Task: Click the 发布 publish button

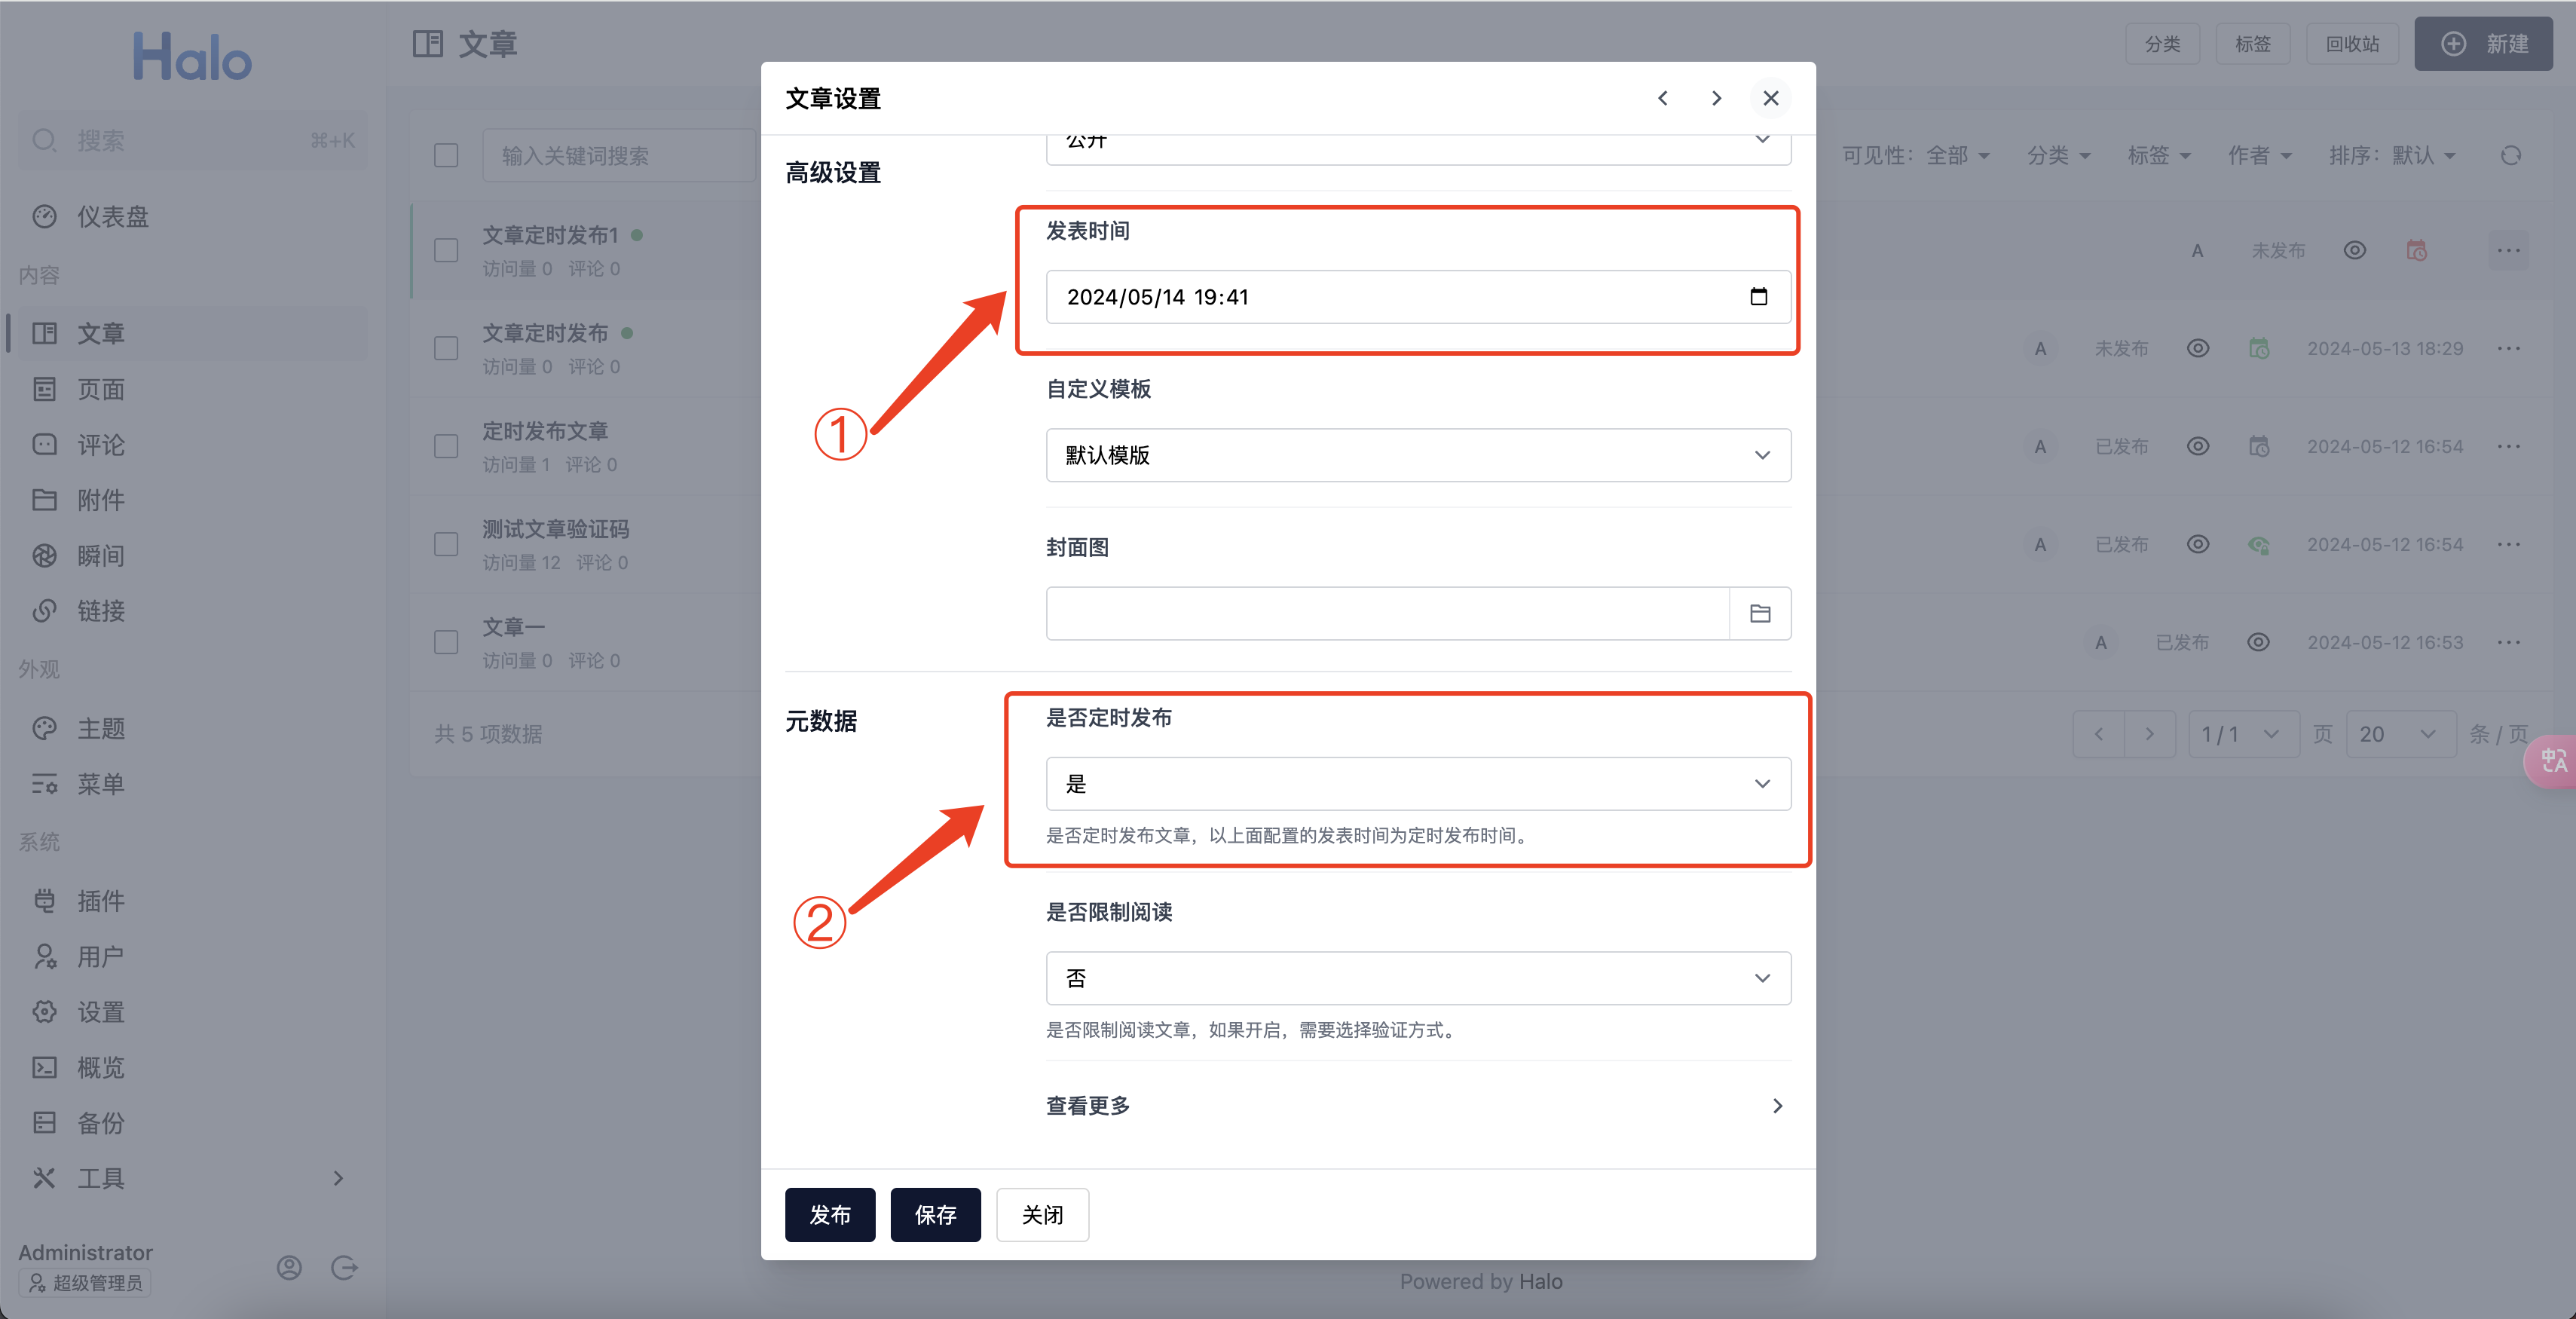Action: 829,1215
